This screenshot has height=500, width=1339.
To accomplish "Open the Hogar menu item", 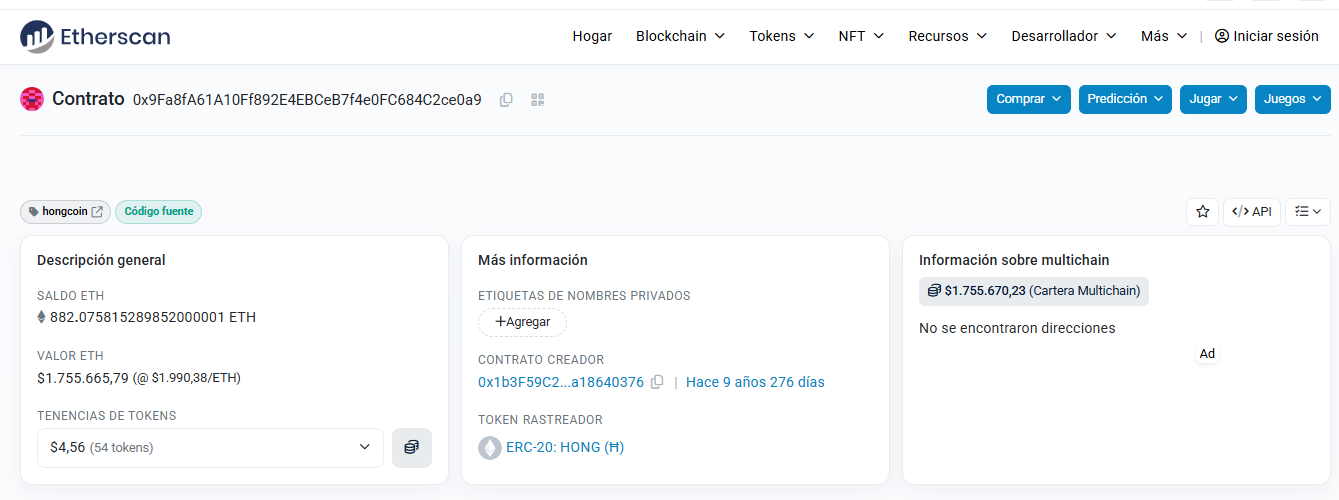I will [x=592, y=36].
